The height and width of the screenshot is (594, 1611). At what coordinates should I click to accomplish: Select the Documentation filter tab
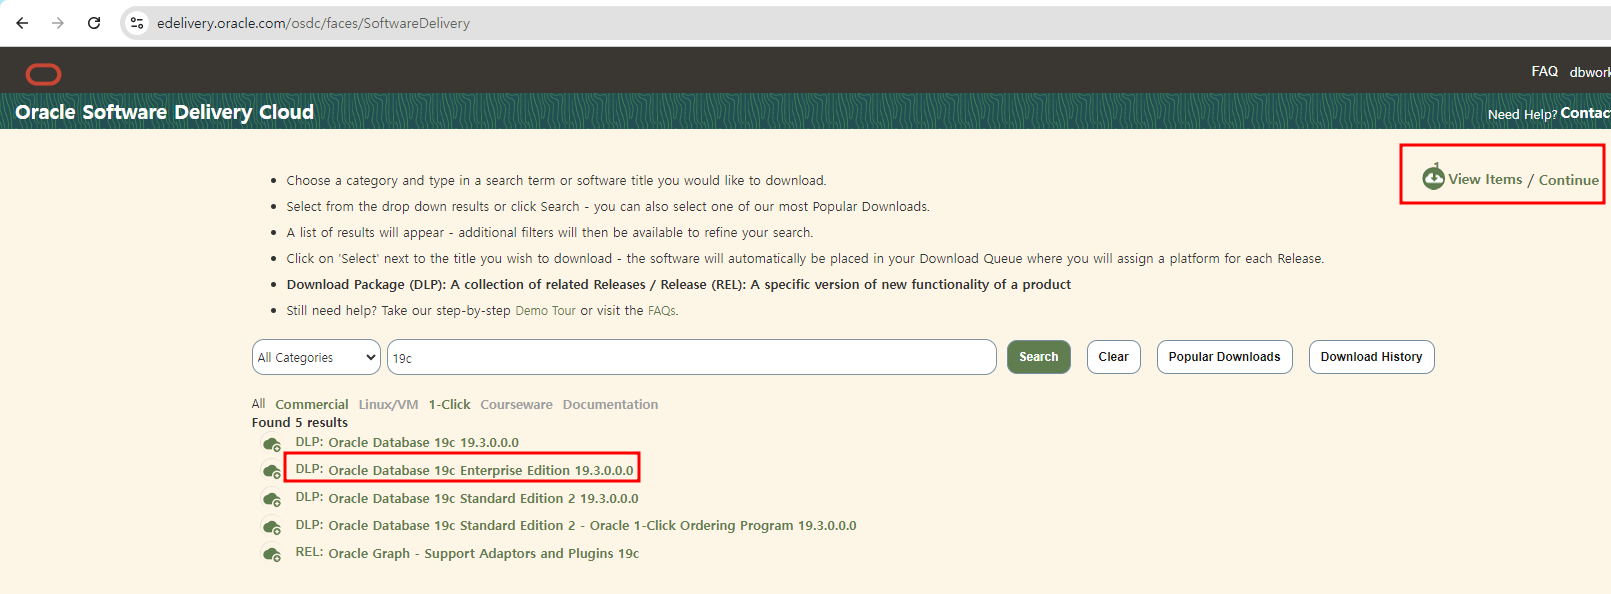point(610,405)
